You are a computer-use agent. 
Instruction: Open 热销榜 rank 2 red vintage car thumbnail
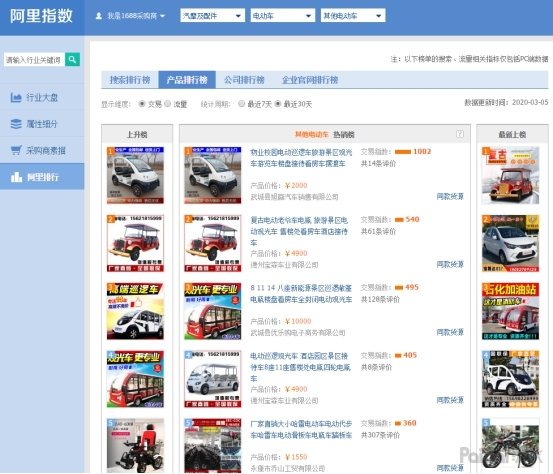(213, 243)
